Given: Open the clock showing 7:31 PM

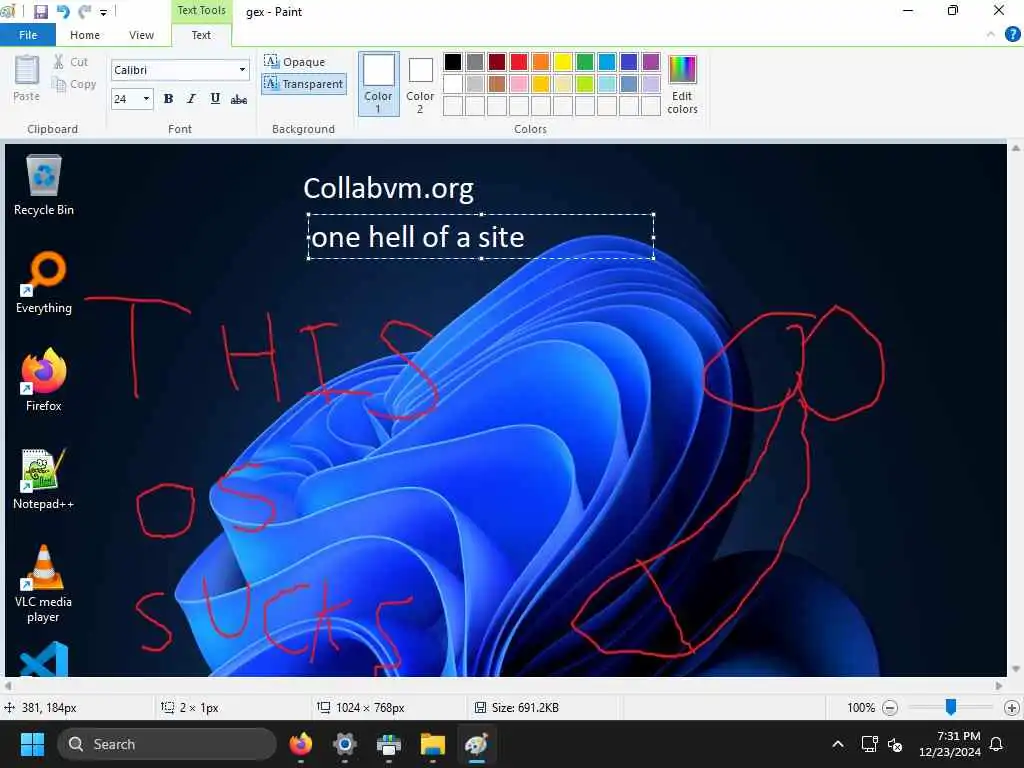Looking at the screenshot, I should pos(950,744).
